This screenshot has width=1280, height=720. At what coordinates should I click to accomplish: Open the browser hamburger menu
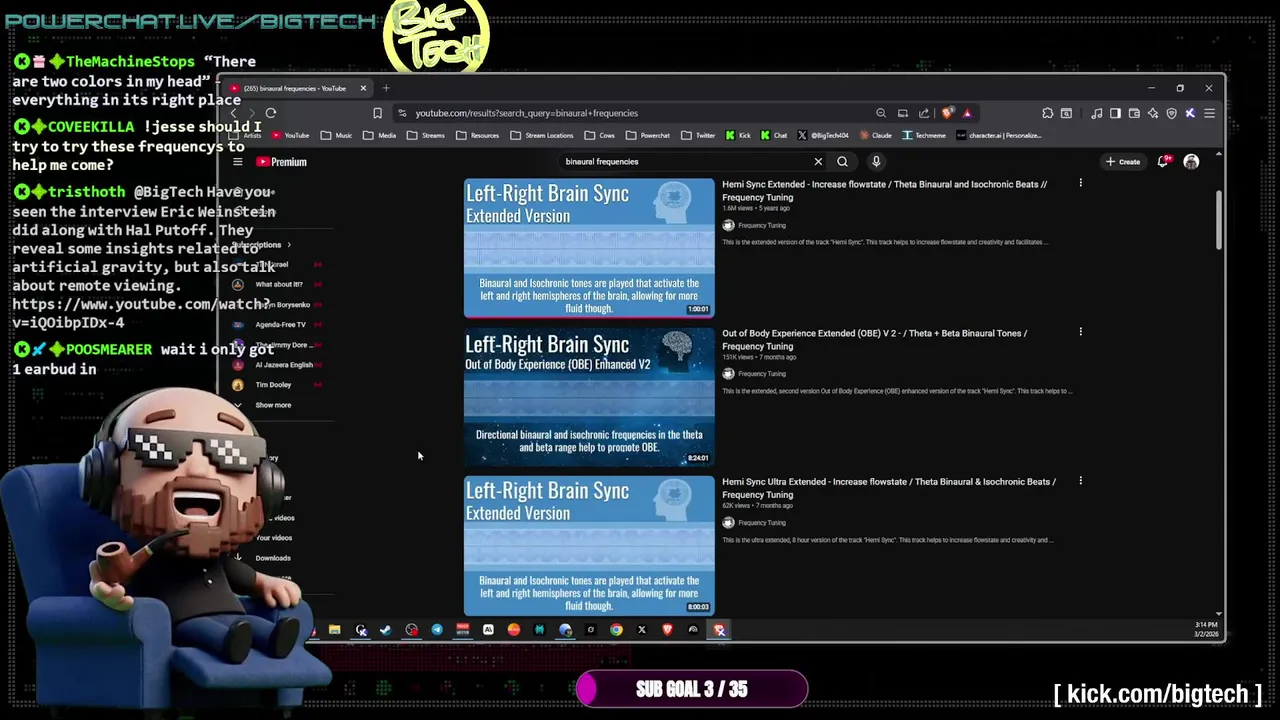[x=1209, y=113]
